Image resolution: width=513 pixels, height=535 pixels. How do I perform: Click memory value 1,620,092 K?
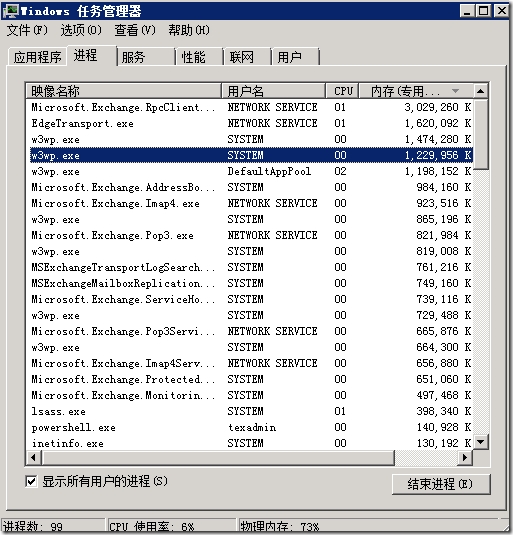438,123
